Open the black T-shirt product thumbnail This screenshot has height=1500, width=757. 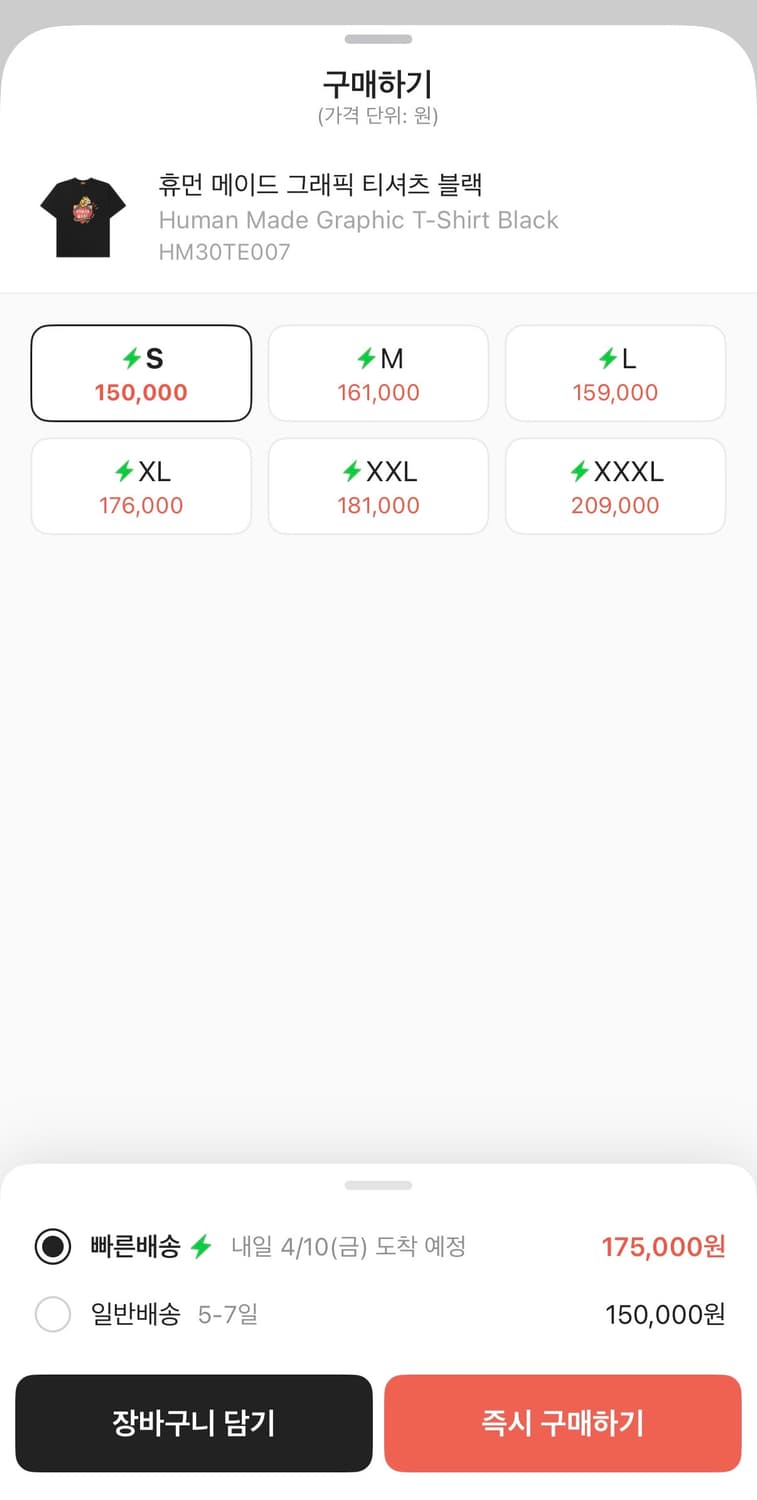pos(83,217)
